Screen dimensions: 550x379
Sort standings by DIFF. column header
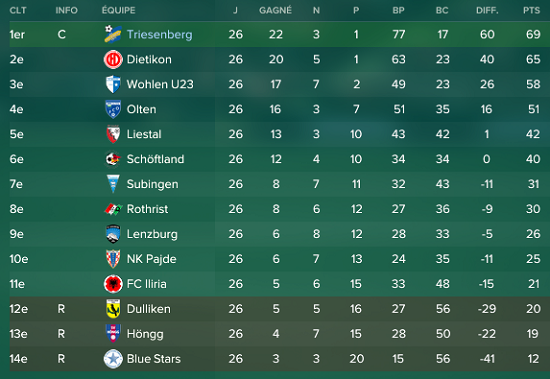(487, 11)
